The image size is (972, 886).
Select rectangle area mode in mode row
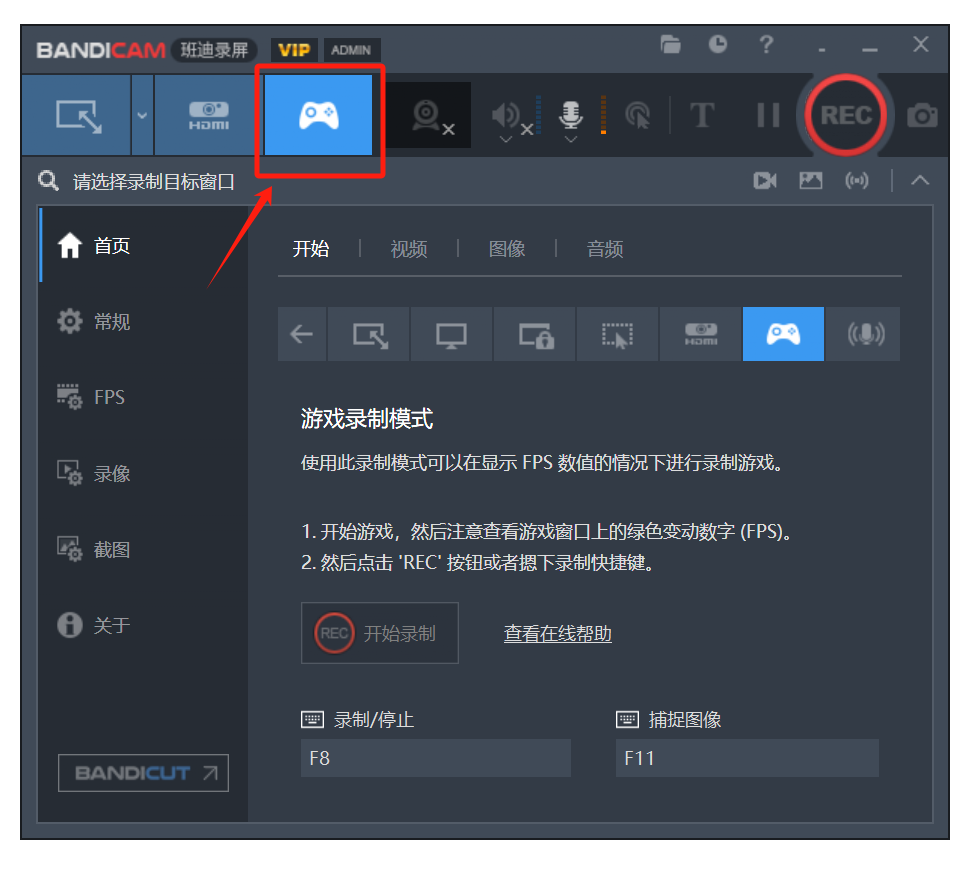(369, 334)
